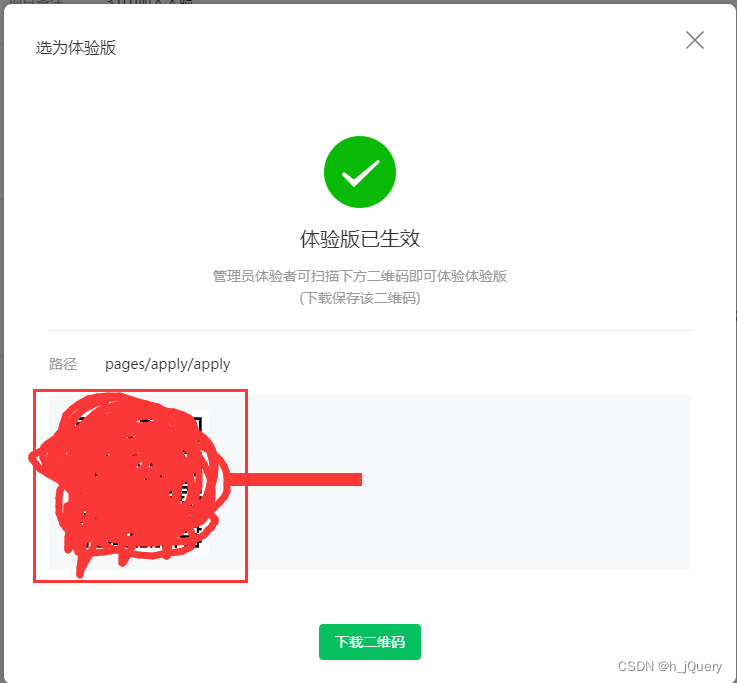Click the red horizontal line beside the QR code
This screenshot has height=683, width=737.
[x=295, y=479]
